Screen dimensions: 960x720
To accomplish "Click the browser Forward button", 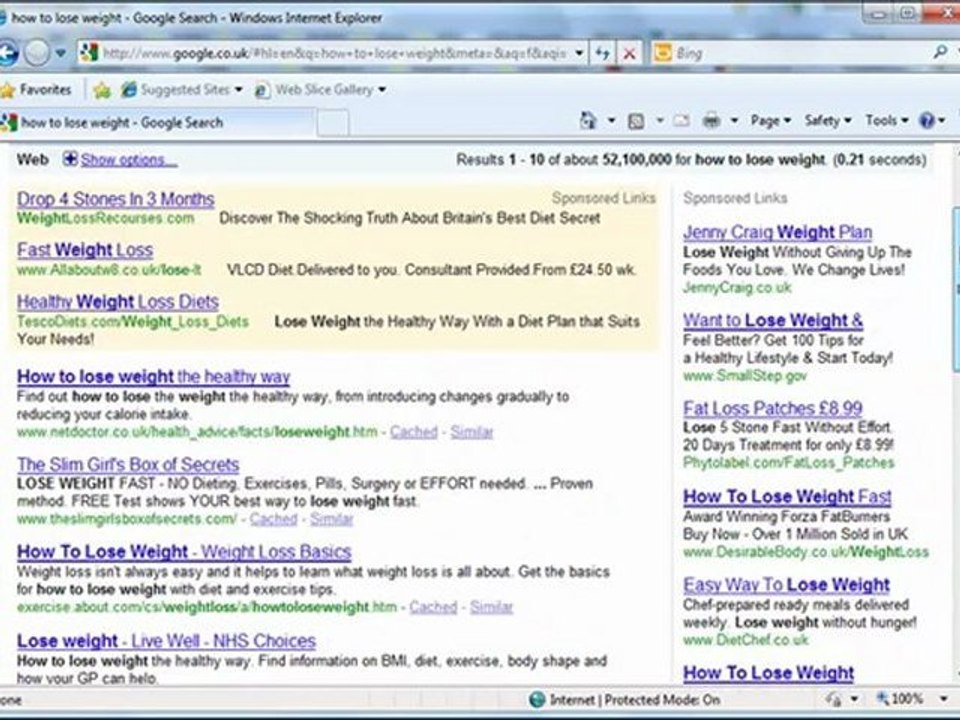I will tap(37, 54).
